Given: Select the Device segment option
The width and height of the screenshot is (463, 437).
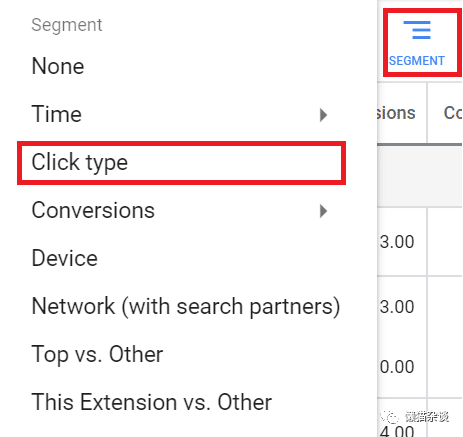Looking at the screenshot, I should [x=65, y=258].
